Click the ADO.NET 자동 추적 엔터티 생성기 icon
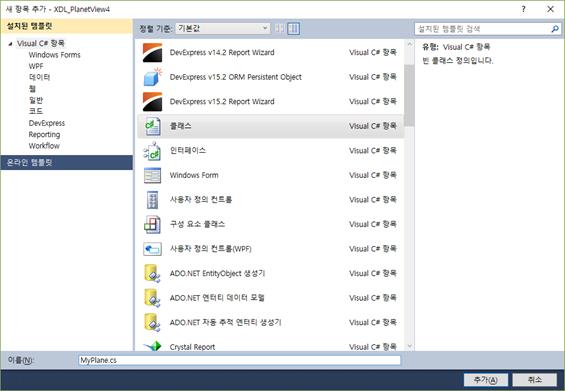565x391 pixels. [152, 322]
